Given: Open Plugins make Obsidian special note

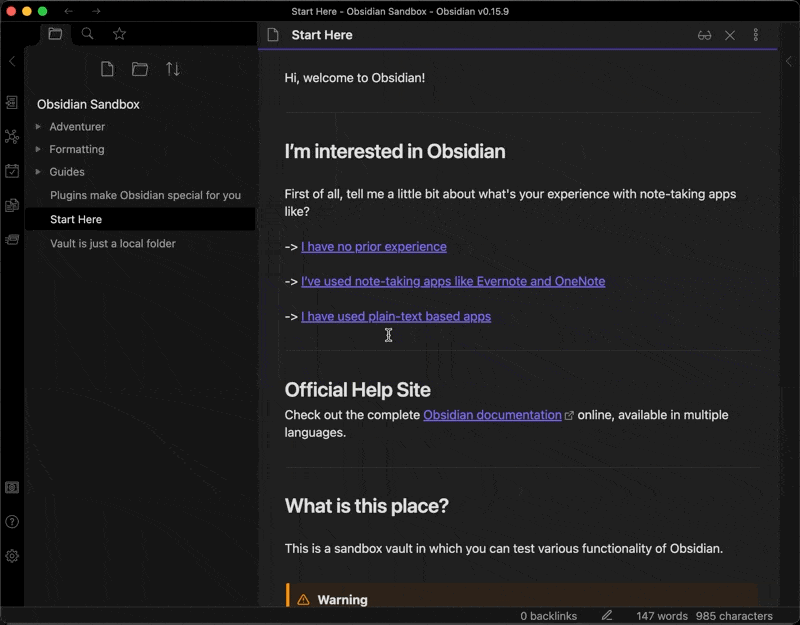Looking at the screenshot, I should pos(145,195).
